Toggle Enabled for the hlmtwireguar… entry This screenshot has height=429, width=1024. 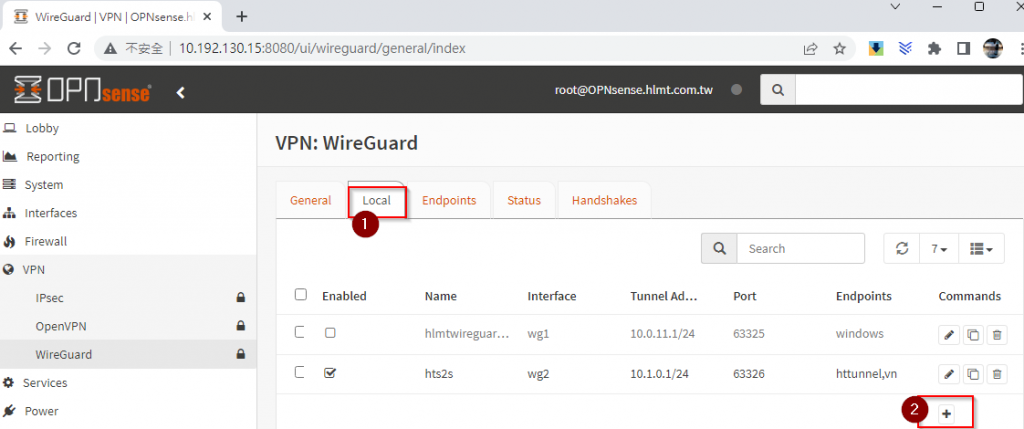(330, 333)
